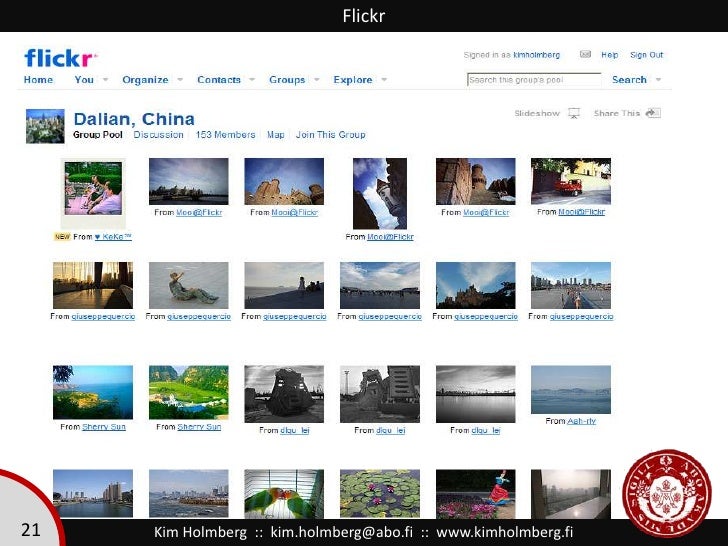This screenshot has height=546, width=728.
Task: Open the KeKe user link
Action: (x=113, y=237)
